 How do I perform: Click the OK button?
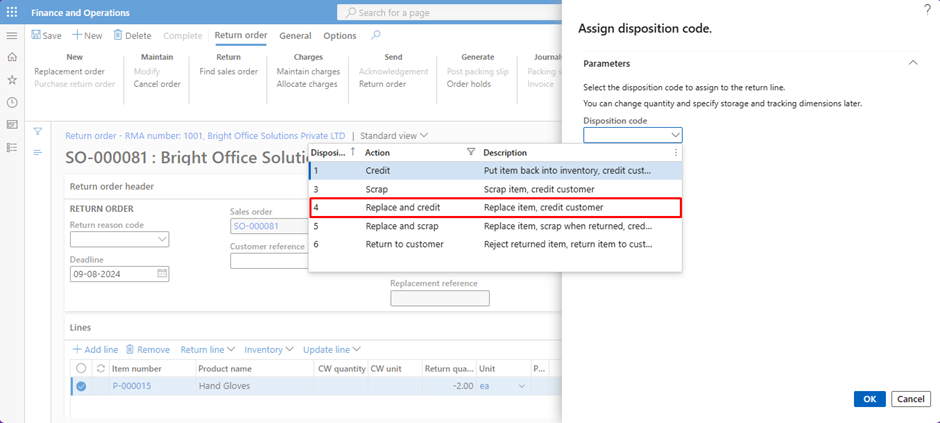(x=869, y=399)
